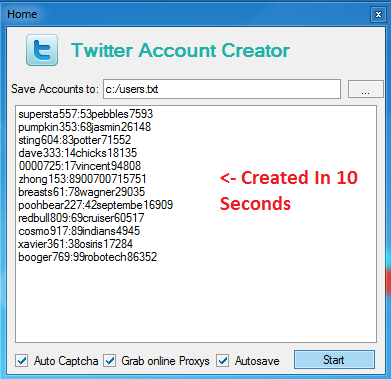Select the line "pumpkin353:68jasmin26148"
391x379 pixels.
[84, 127]
